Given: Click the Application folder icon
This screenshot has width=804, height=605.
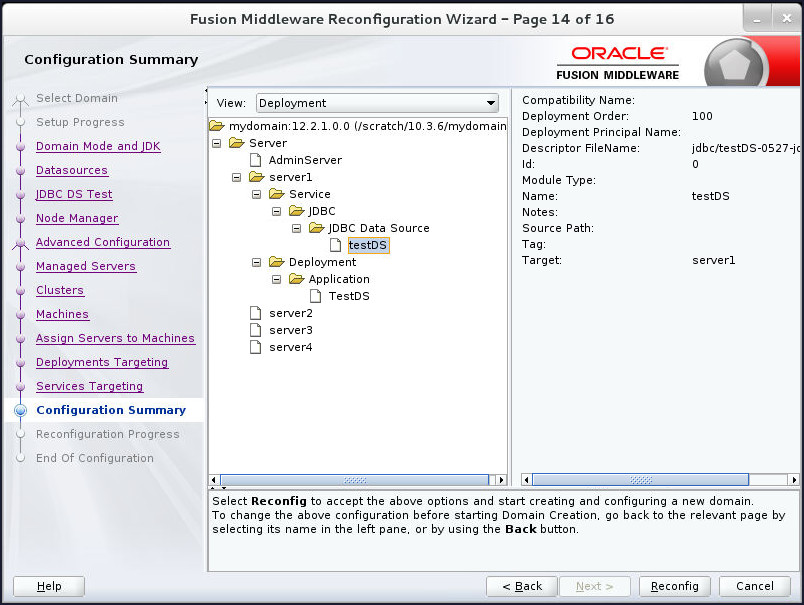Looking at the screenshot, I should coord(296,279).
